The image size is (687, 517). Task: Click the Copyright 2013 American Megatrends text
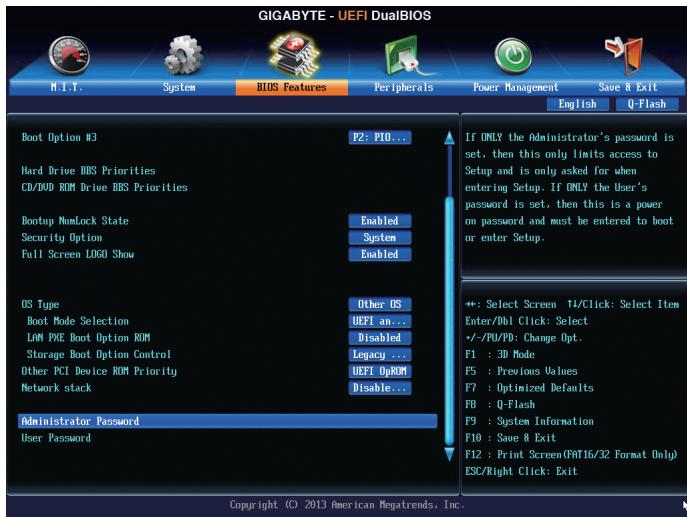[347, 505]
